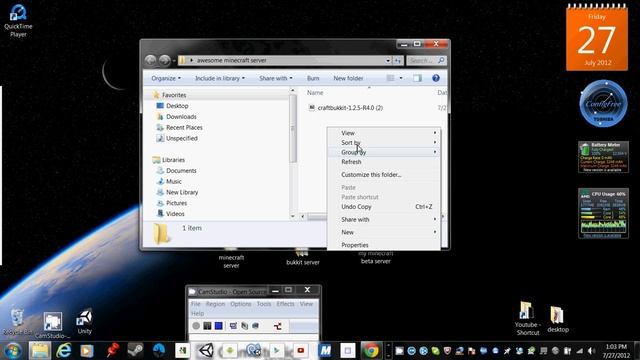Image resolution: width=640 pixels, height=360 pixels.
Task: Click the calendar gadget showing 27
Action: (597, 38)
